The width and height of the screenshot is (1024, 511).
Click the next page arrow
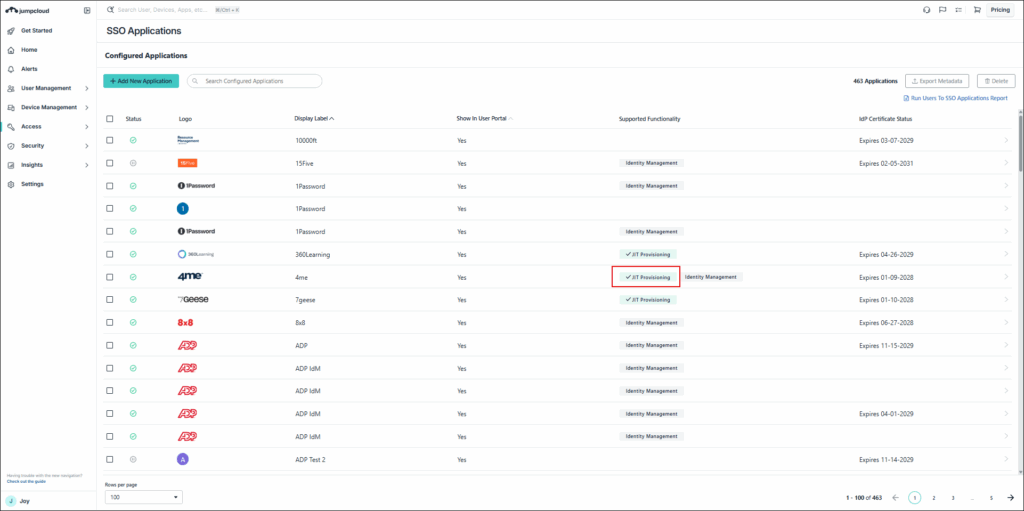[x=1010, y=498]
